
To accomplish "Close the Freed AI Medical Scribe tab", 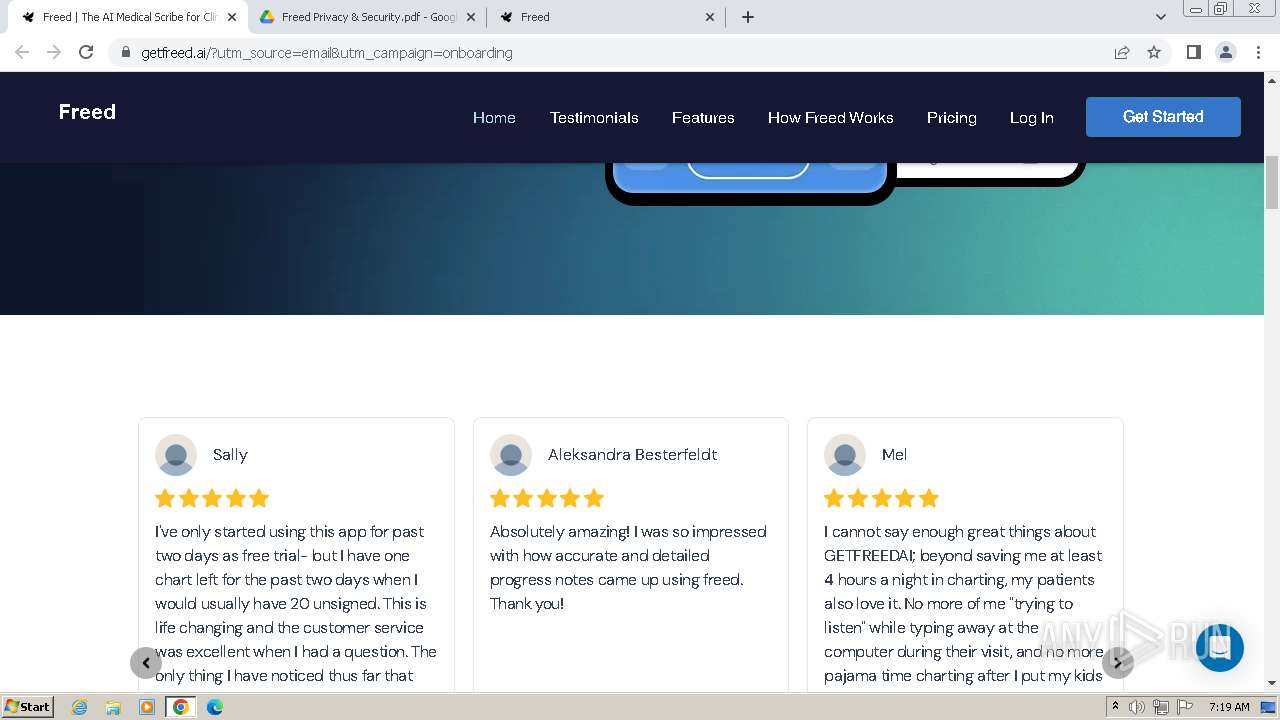I will [232, 17].
